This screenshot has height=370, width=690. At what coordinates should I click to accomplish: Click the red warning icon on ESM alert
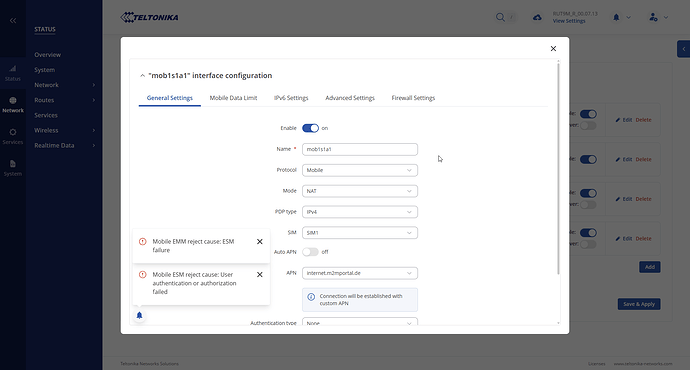click(143, 275)
